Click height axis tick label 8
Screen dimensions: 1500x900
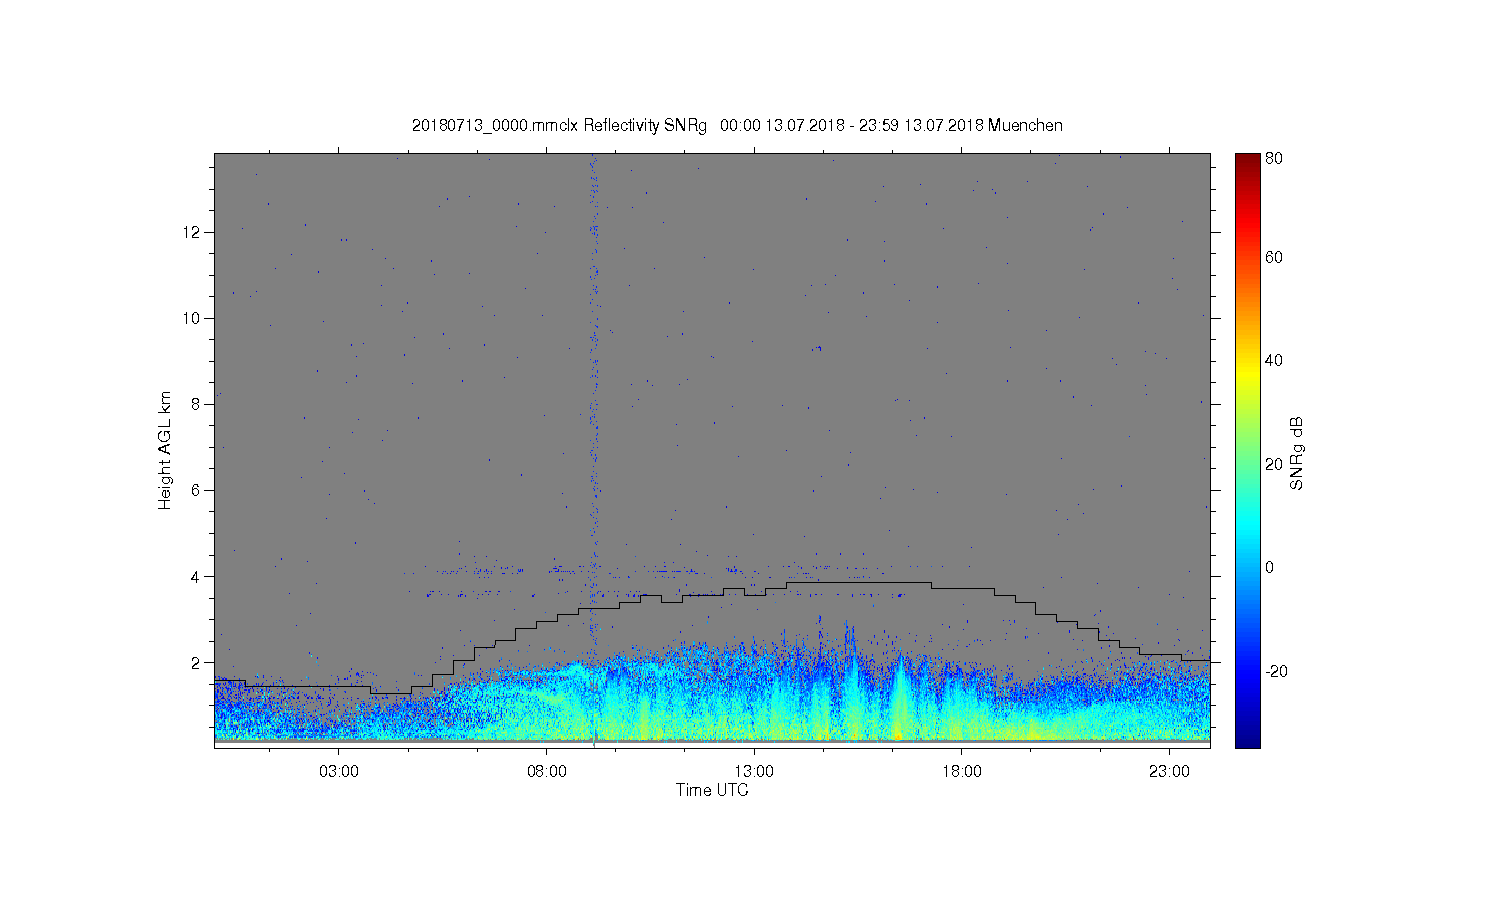[x=197, y=404]
